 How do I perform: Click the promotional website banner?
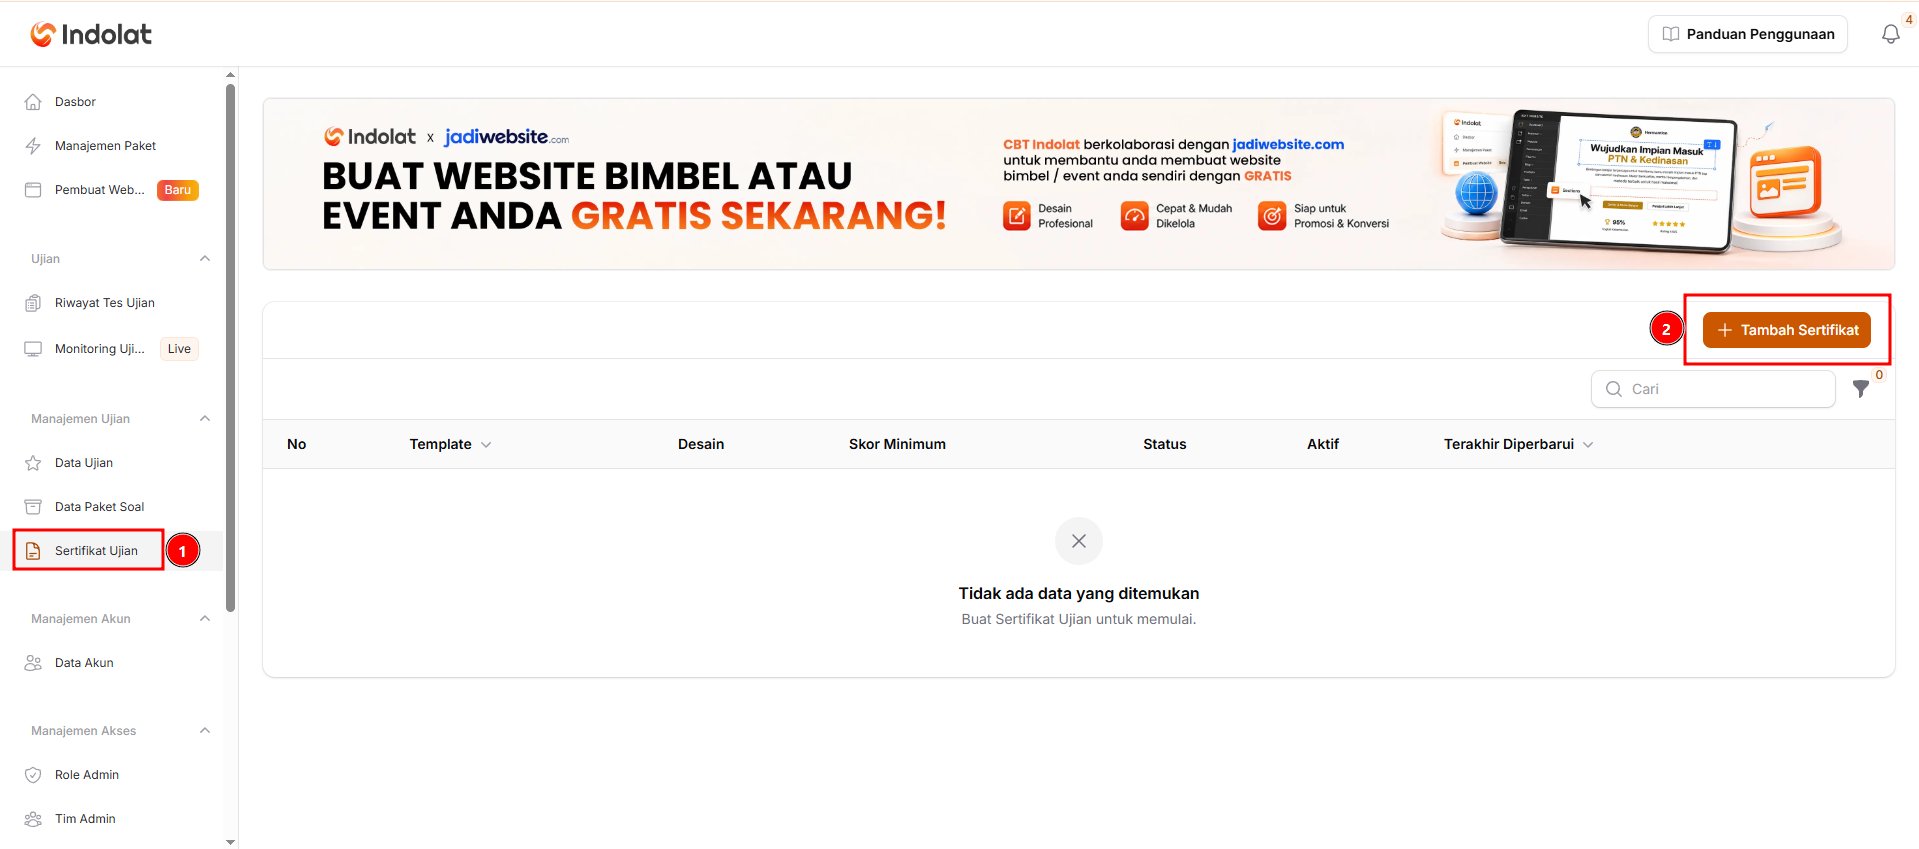(x=1078, y=184)
